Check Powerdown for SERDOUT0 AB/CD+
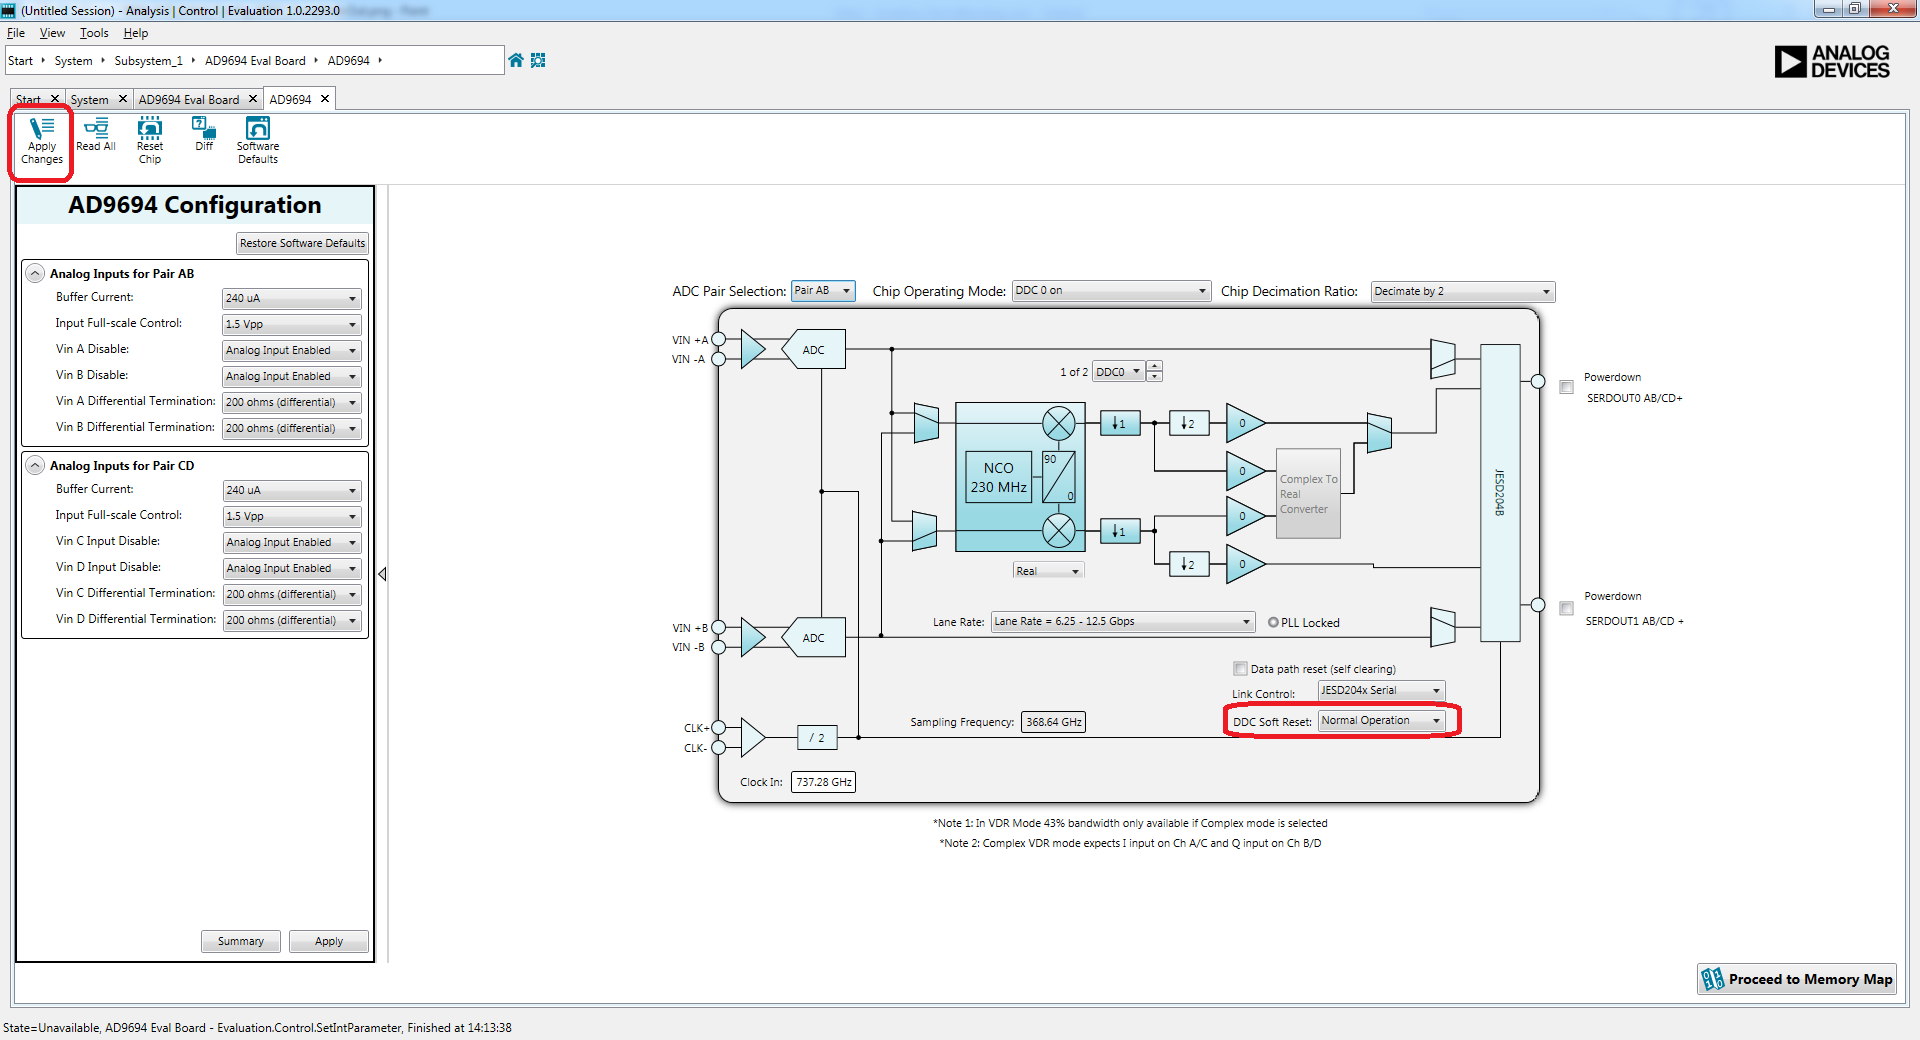1920x1040 pixels. pyautogui.click(x=1567, y=387)
